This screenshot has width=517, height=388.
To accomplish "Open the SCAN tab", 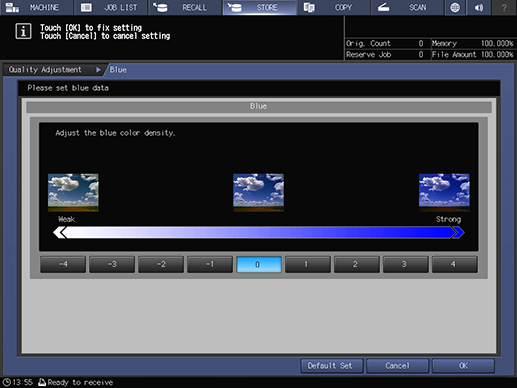I will click(x=407, y=7).
